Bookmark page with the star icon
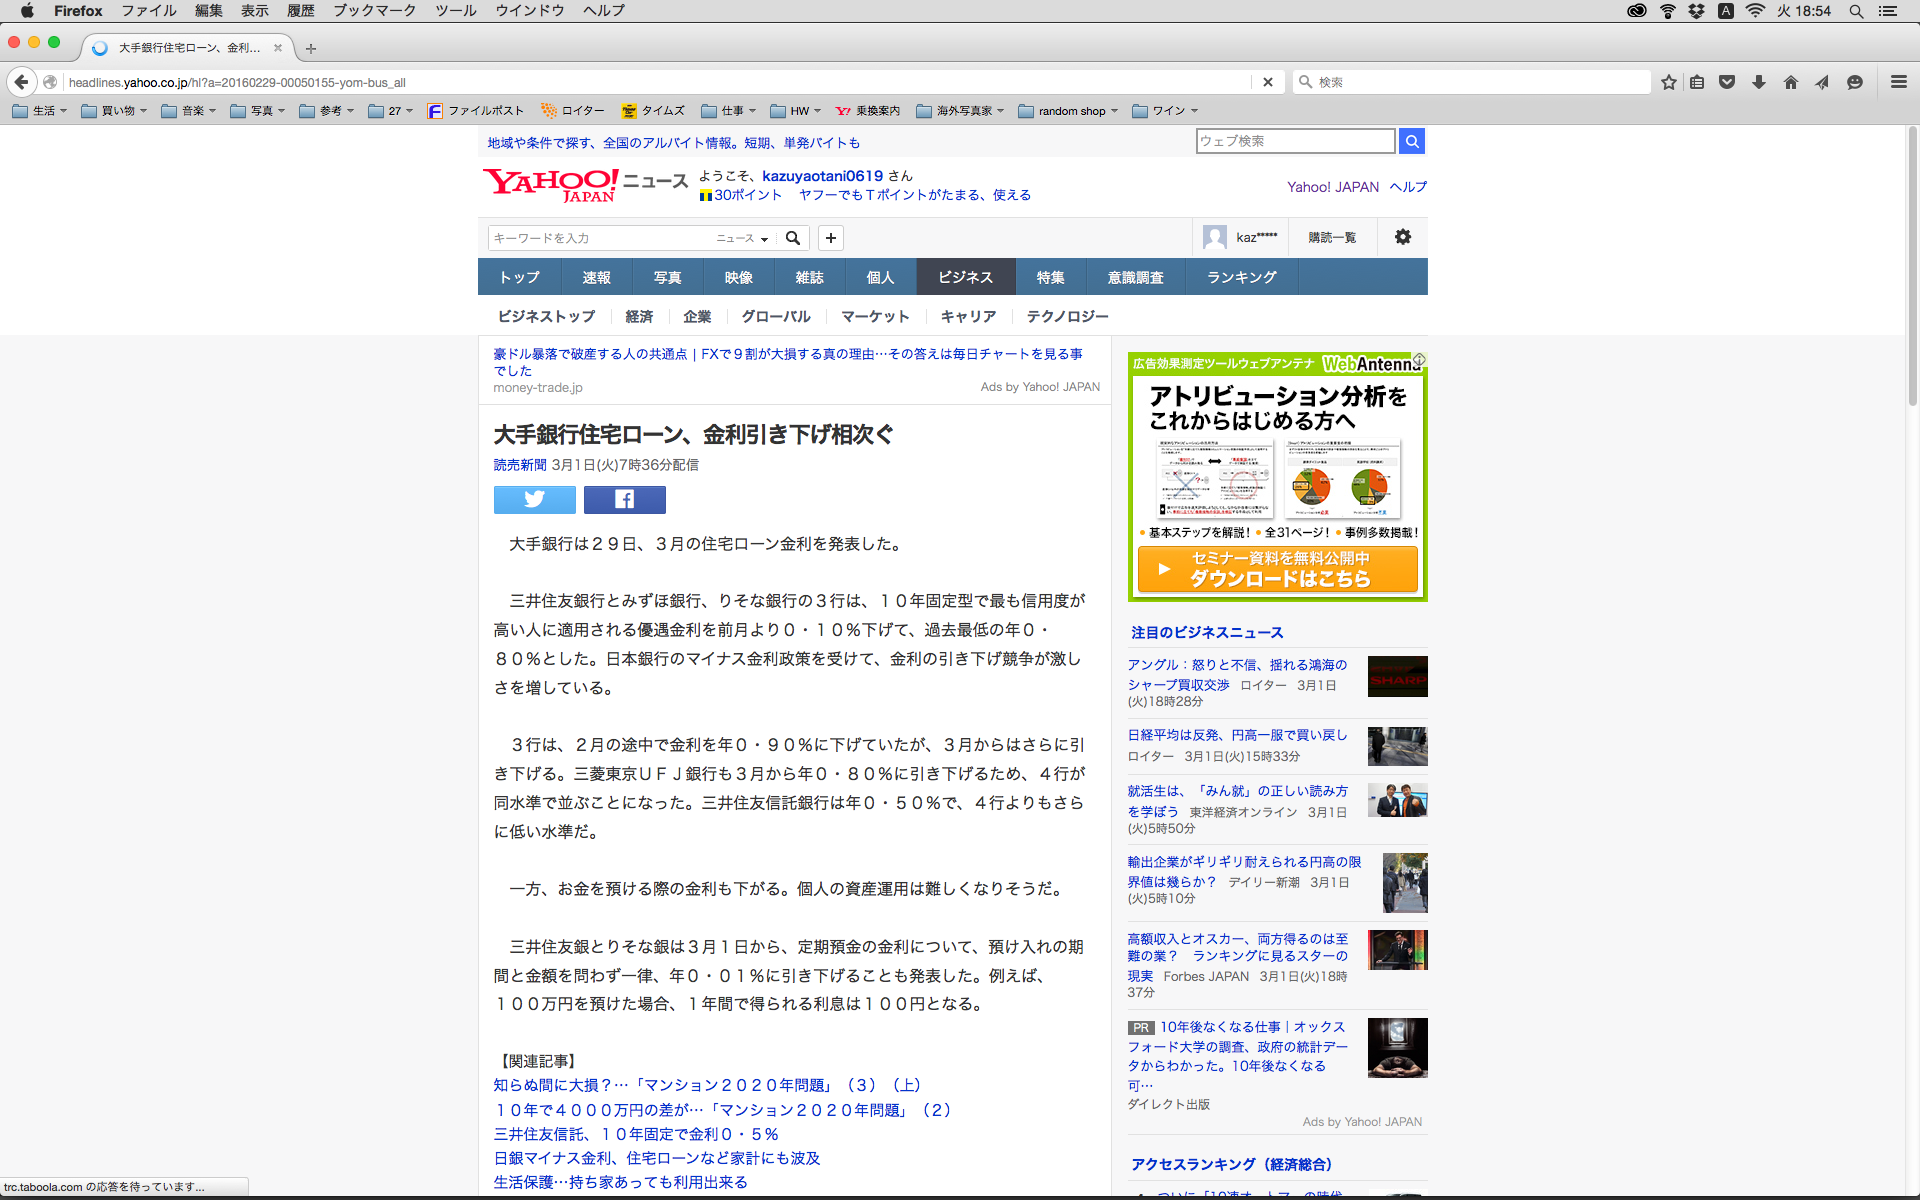 tap(1668, 82)
